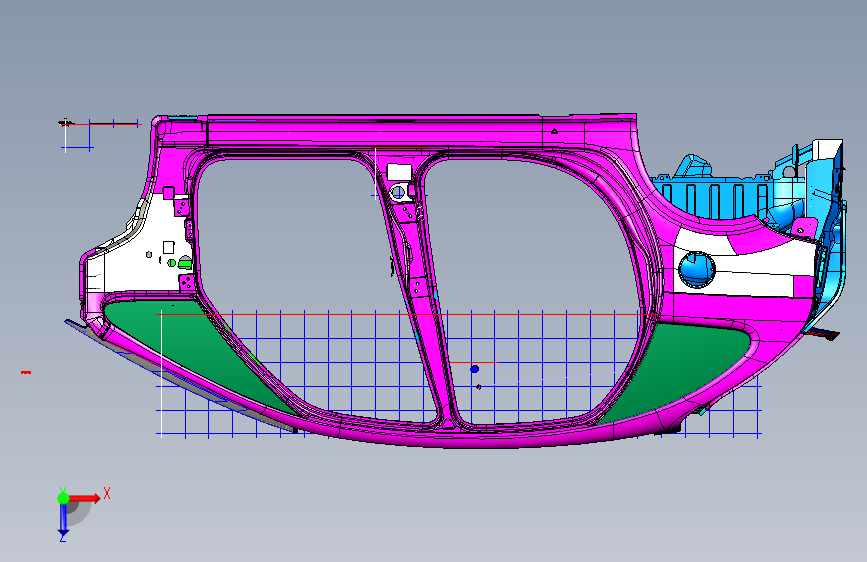867x562 pixels.
Task: Pick the blue point marker on the grid
Action: 474,369
